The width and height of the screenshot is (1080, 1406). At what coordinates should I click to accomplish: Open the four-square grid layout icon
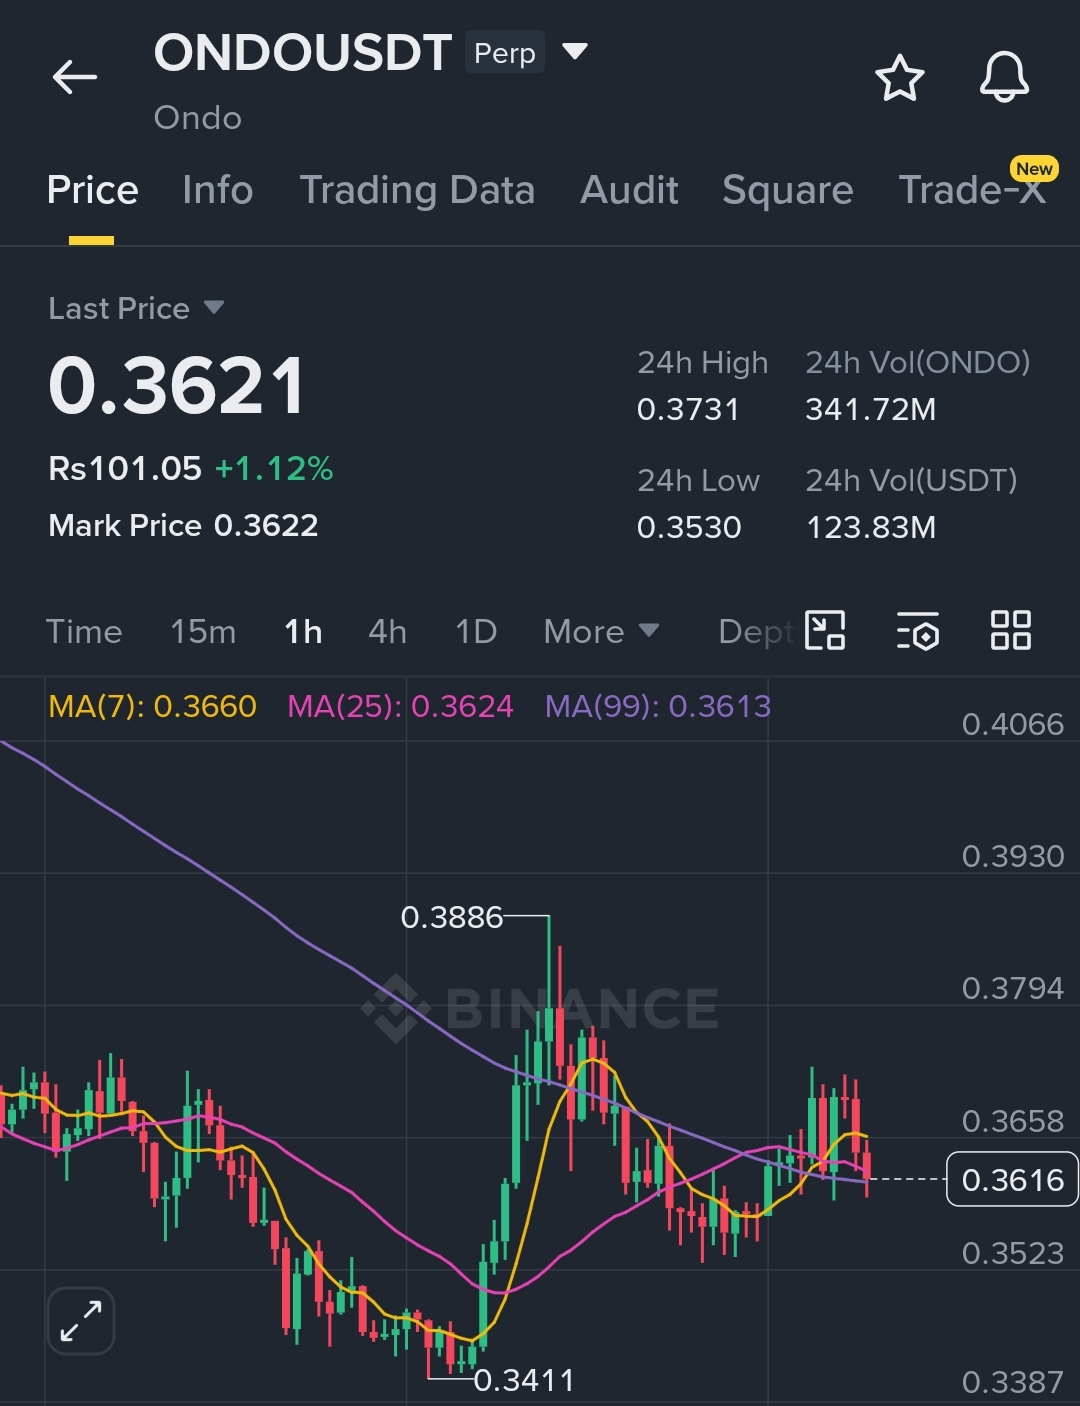(1010, 630)
